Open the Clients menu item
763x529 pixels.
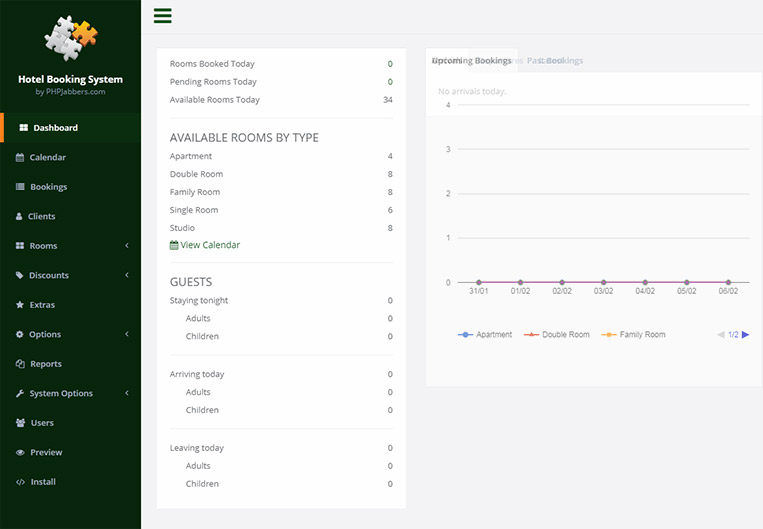pos(71,216)
